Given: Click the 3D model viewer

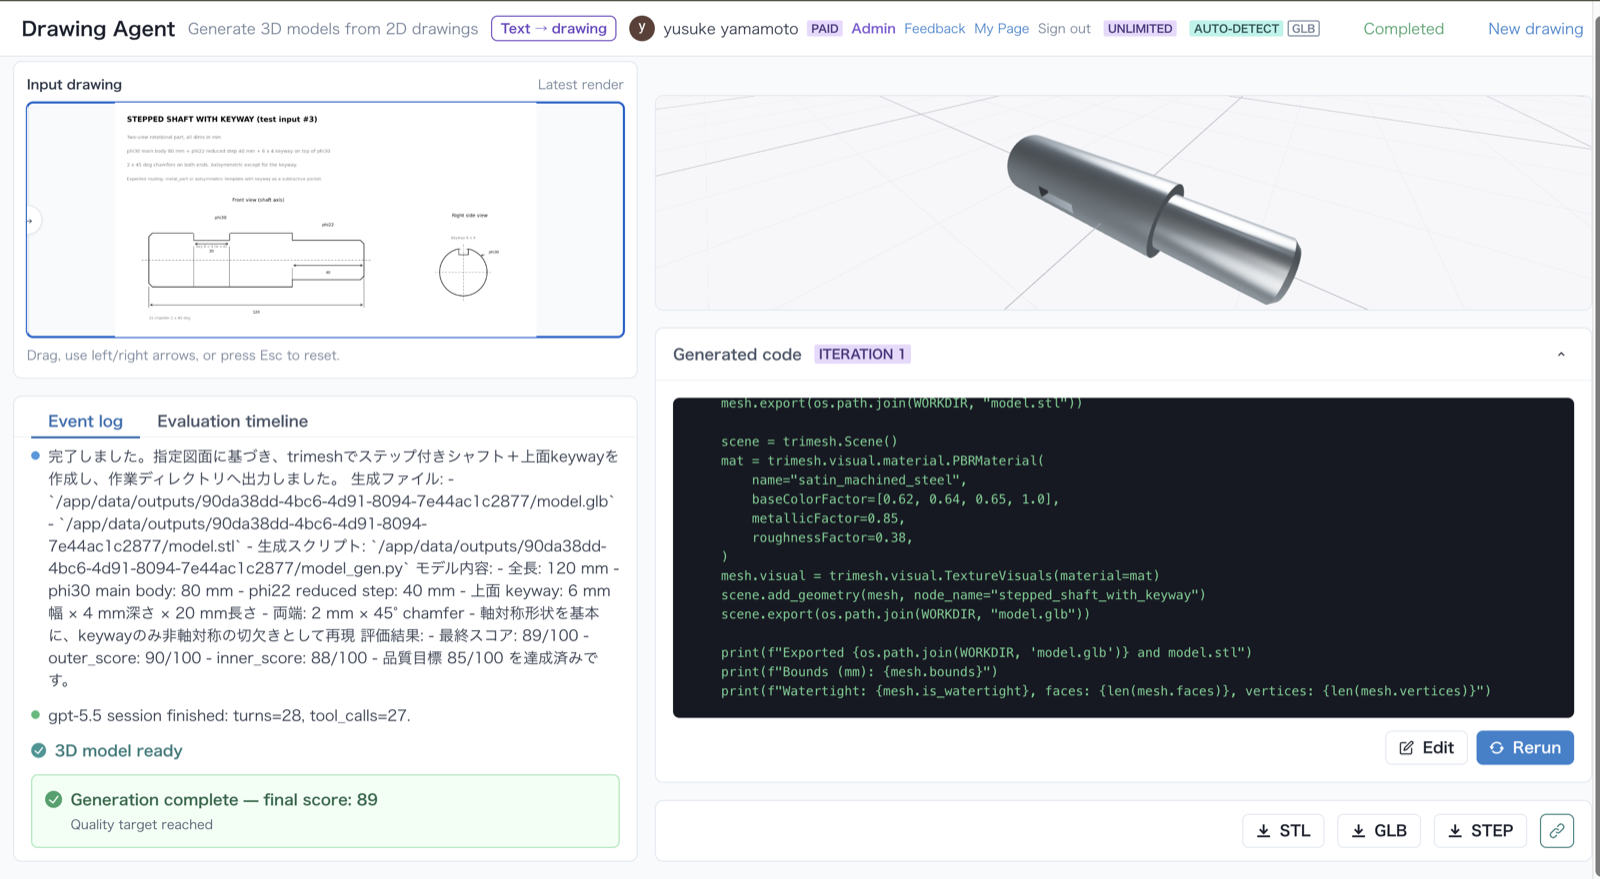Looking at the screenshot, I should (x=1122, y=203).
